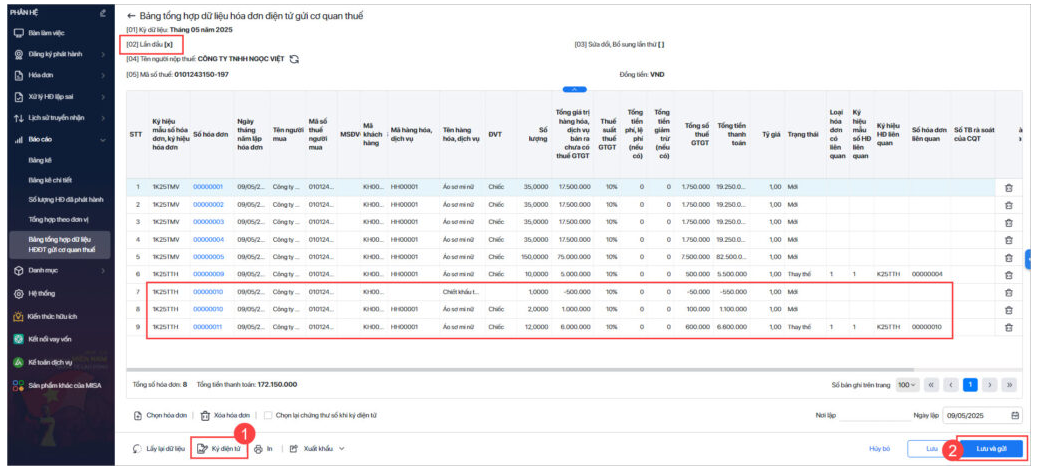The image size is (1037, 471).
Task: Click the In printer icon
Action: 259,449
